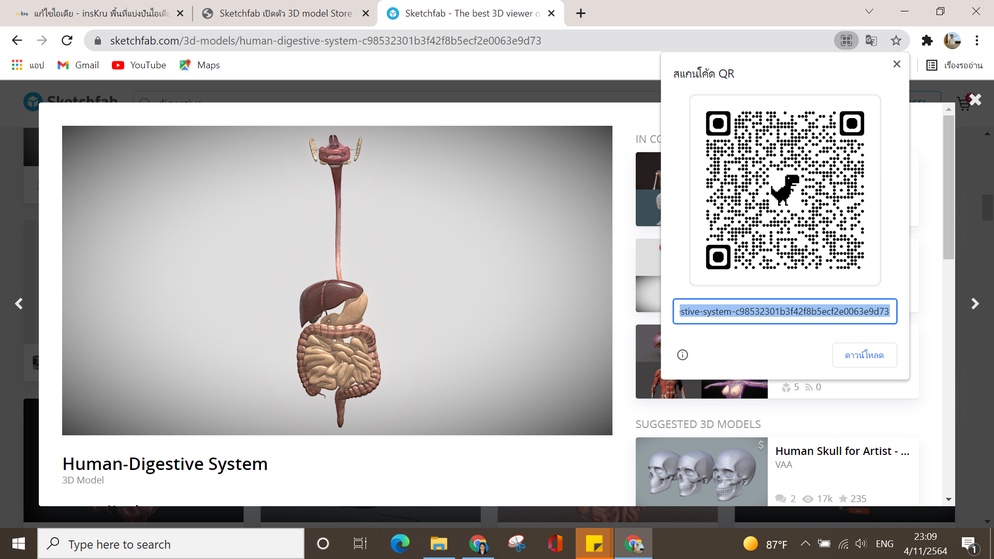Open Task View on the taskbar
994x559 pixels.
360,544
